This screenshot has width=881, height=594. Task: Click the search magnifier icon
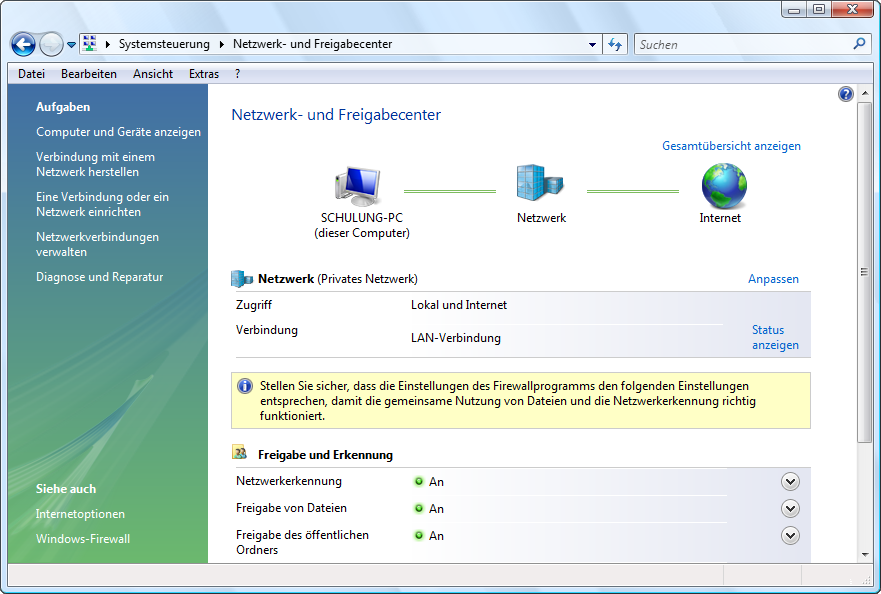(859, 44)
